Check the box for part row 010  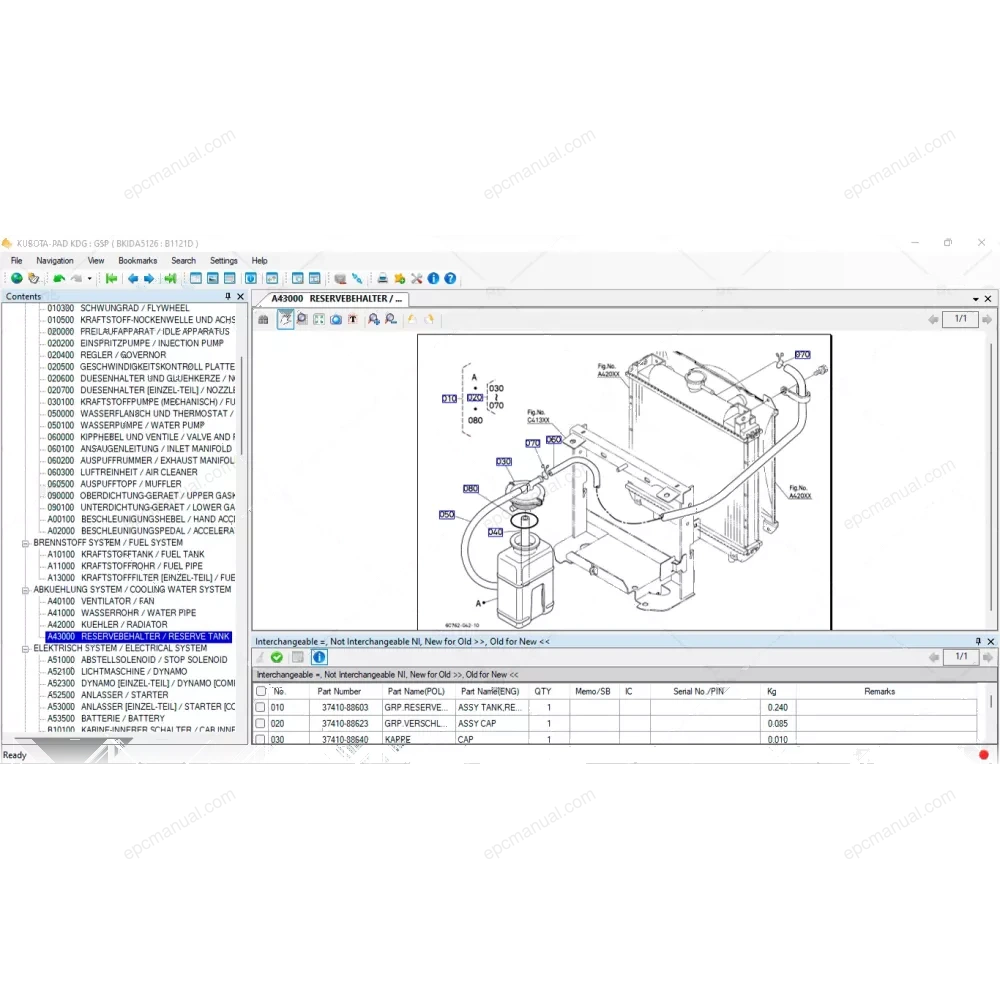point(260,707)
